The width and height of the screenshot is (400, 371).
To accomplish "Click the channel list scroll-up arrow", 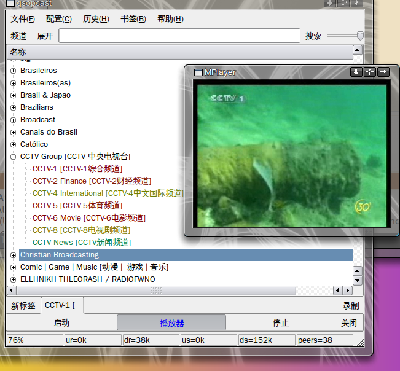I will (x=357, y=50).
